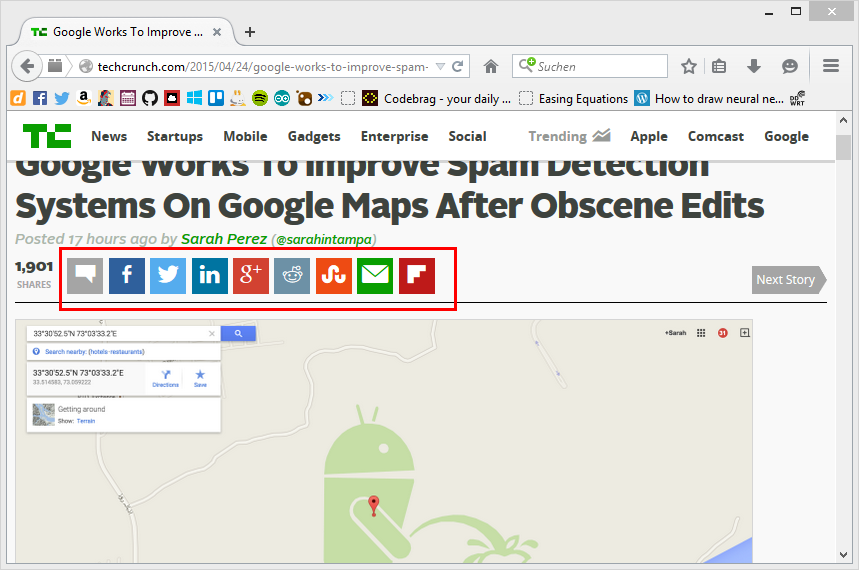Go back using the browser back arrow
This screenshot has height=570, width=859.
(26, 66)
